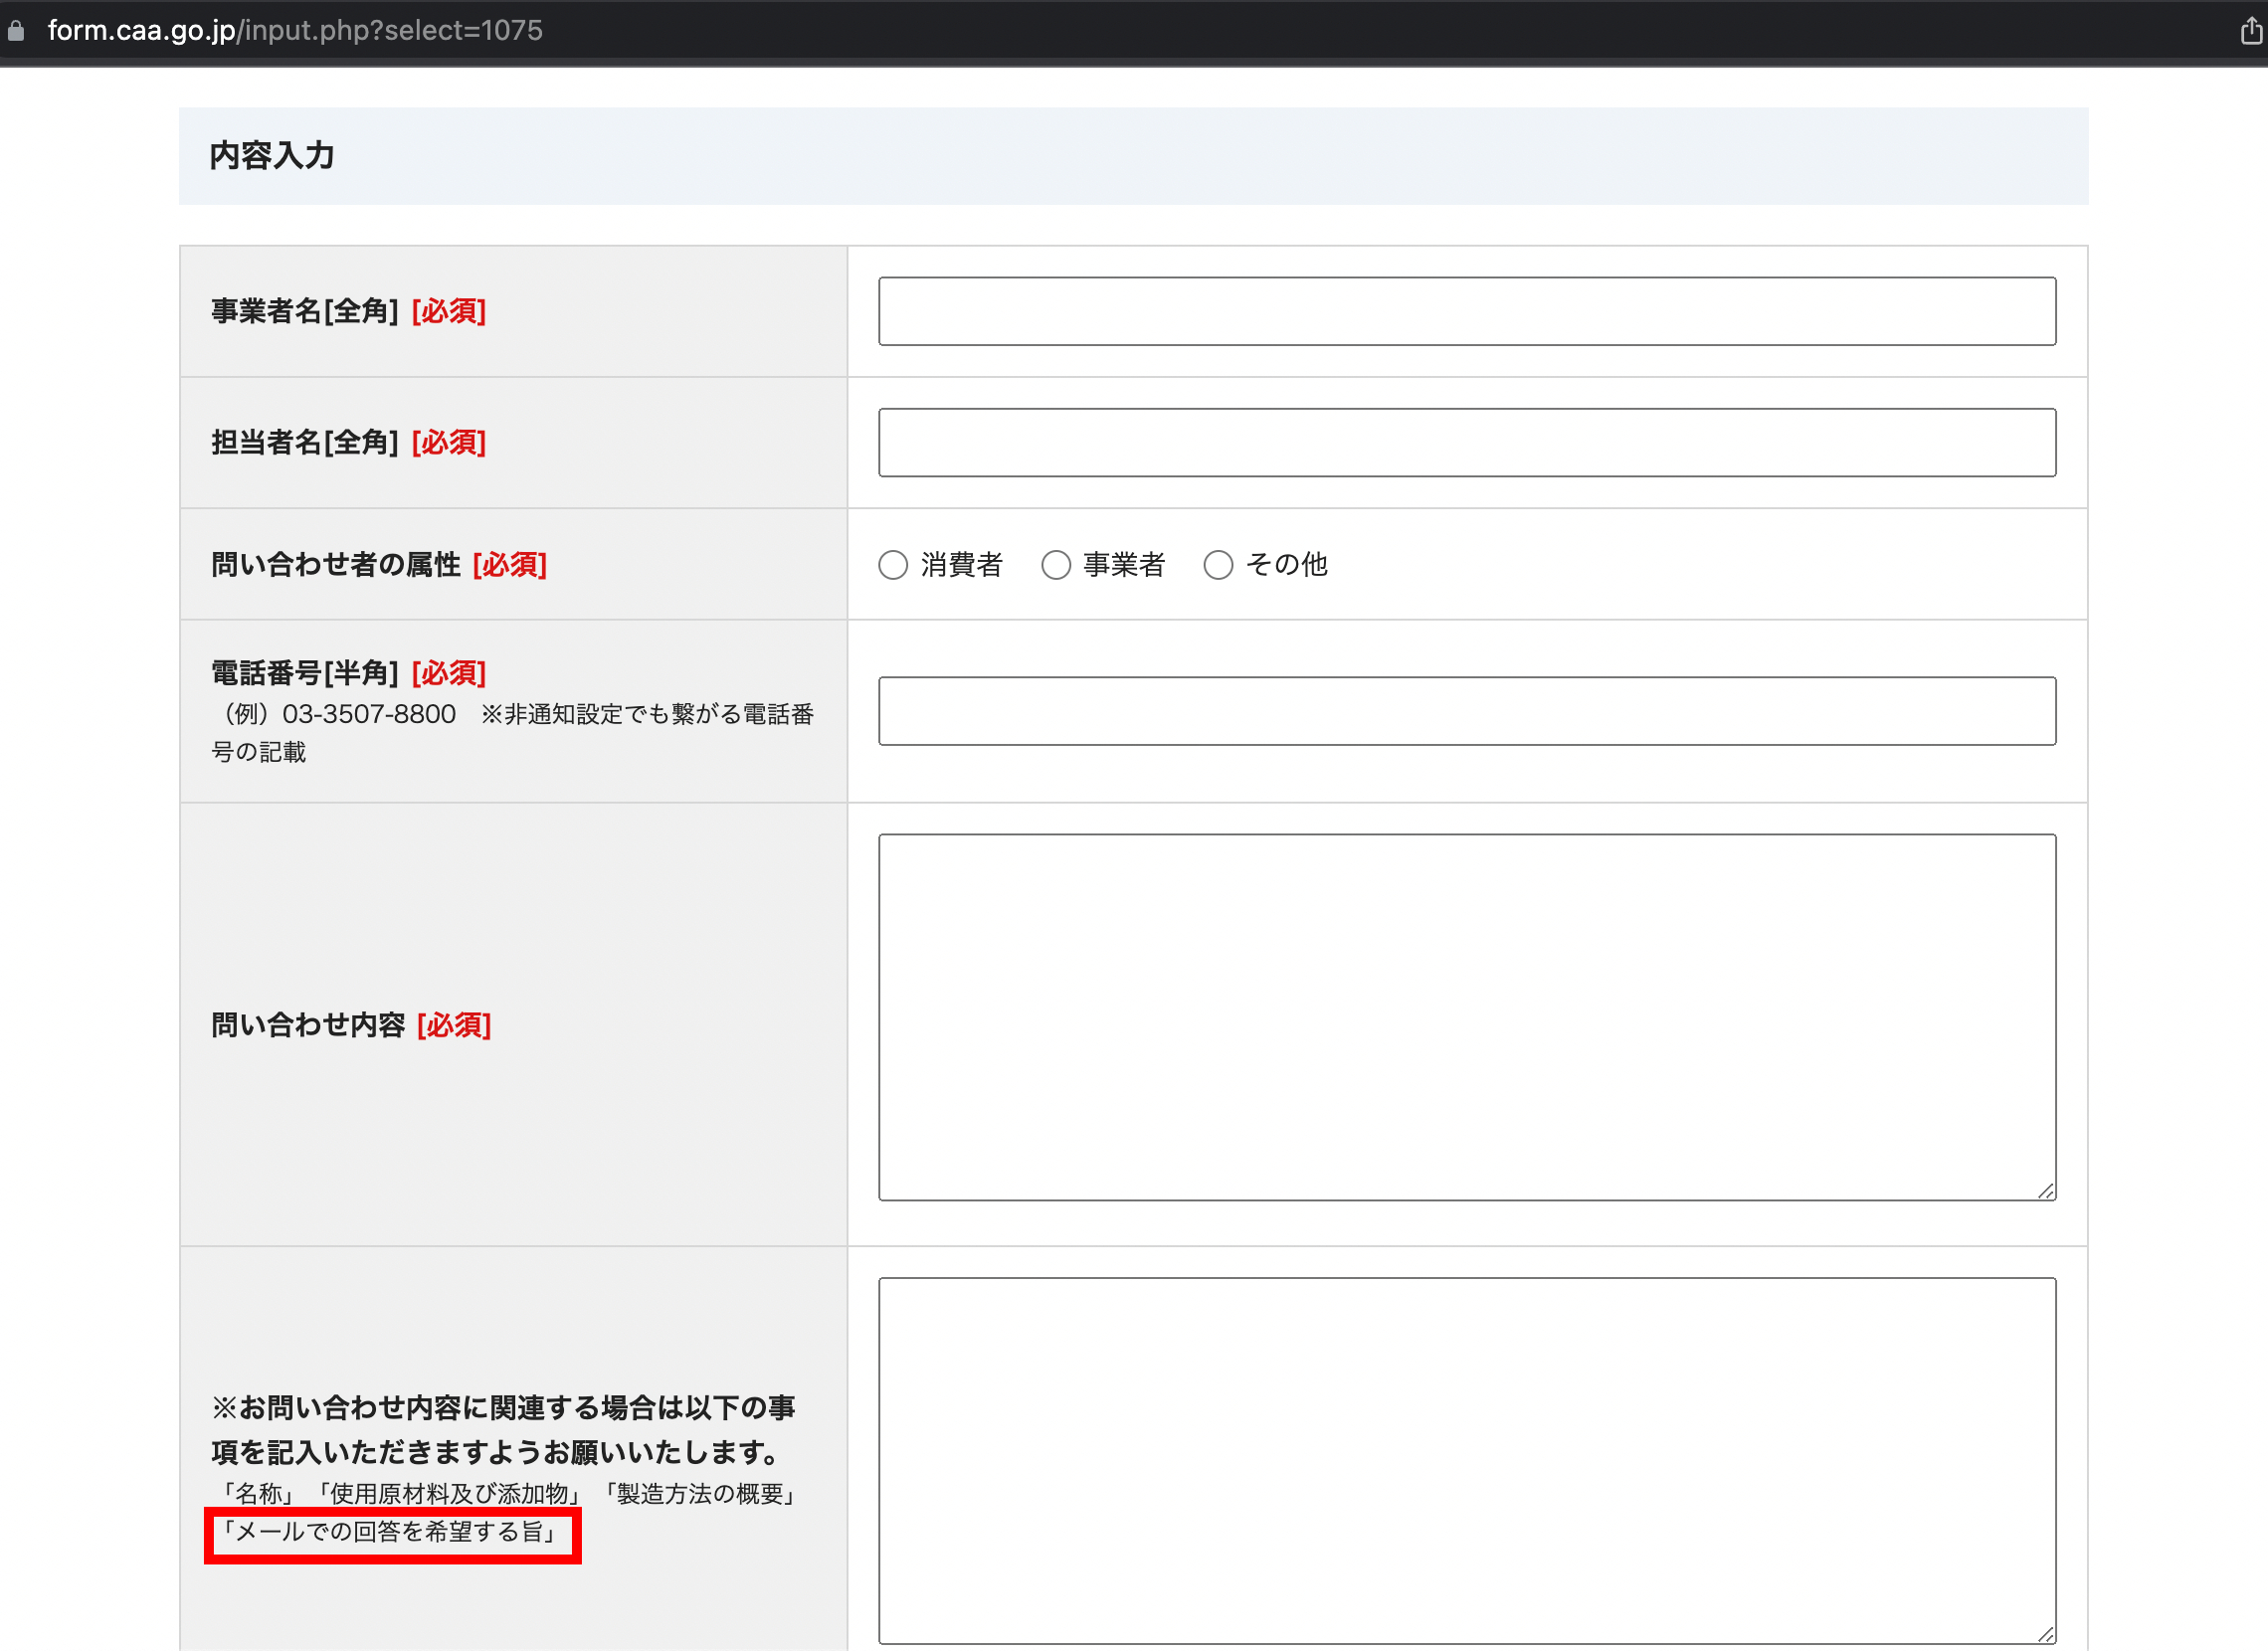Click resize handle of 問い合わせ内容 text area
The image size is (2268, 1651).
coord(2046,1191)
